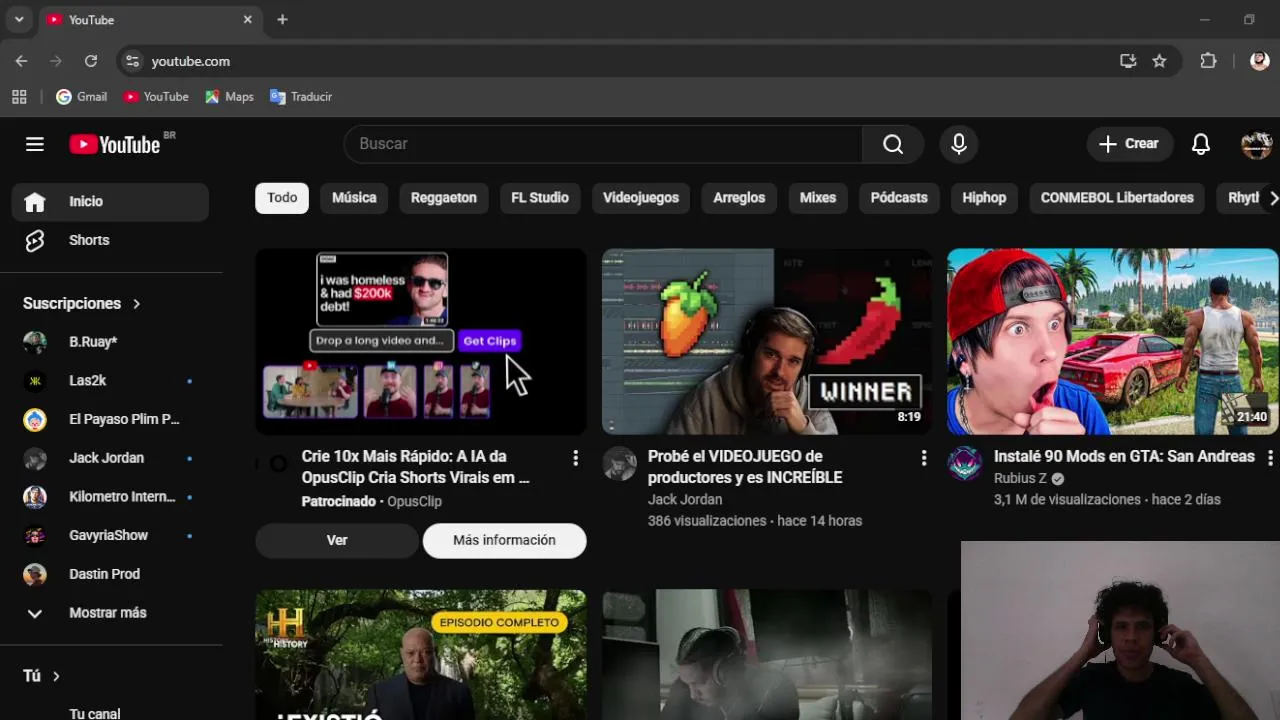Open Probé el VIDEOJUEGO de productores title

coord(745,467)
